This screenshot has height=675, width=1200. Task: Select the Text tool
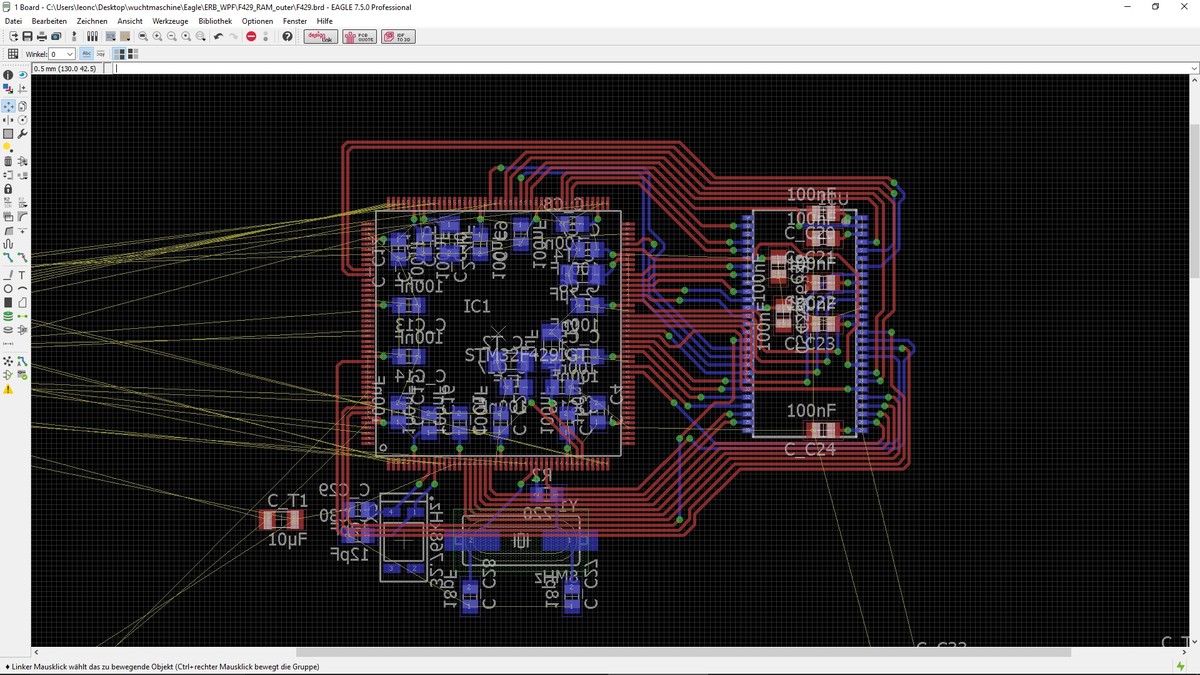(22, 275)
